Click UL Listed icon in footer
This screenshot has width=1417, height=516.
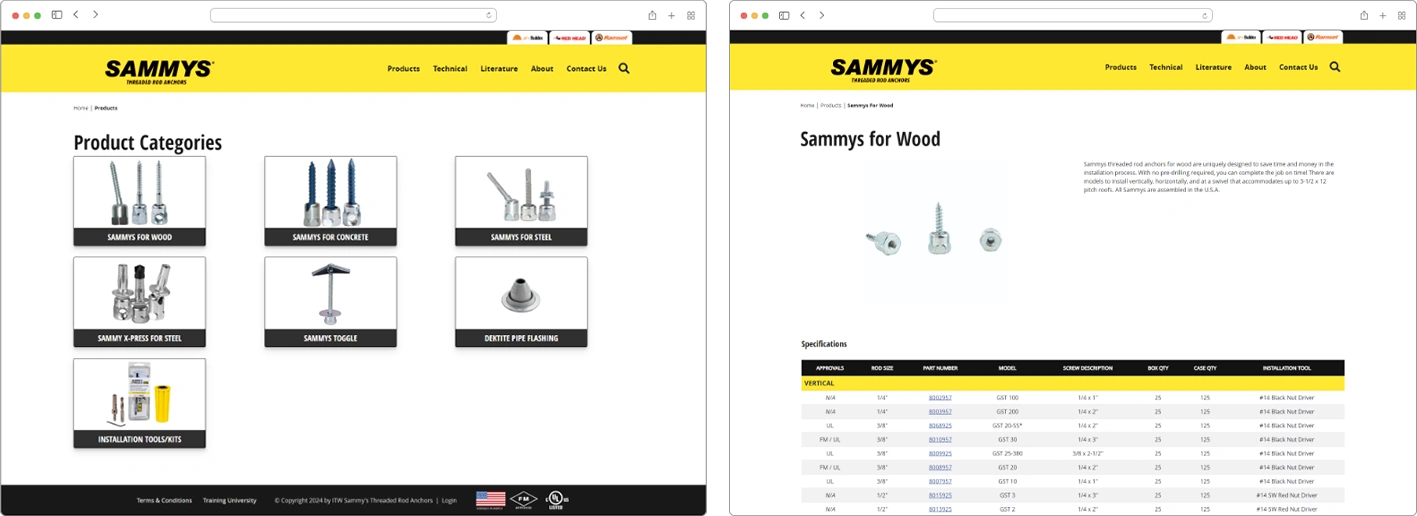[x=555, y=500]
